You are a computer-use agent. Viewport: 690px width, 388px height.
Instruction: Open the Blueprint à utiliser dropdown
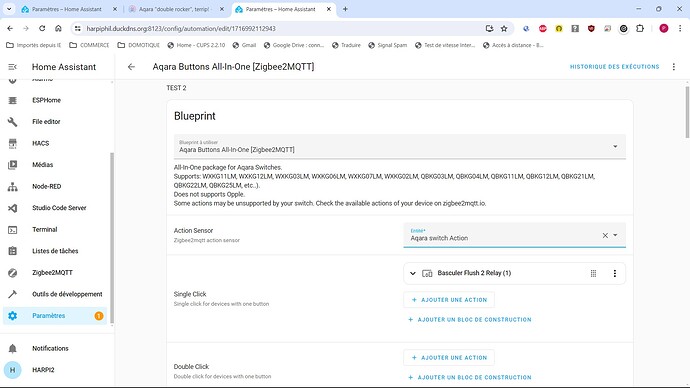tap(400, 146)
